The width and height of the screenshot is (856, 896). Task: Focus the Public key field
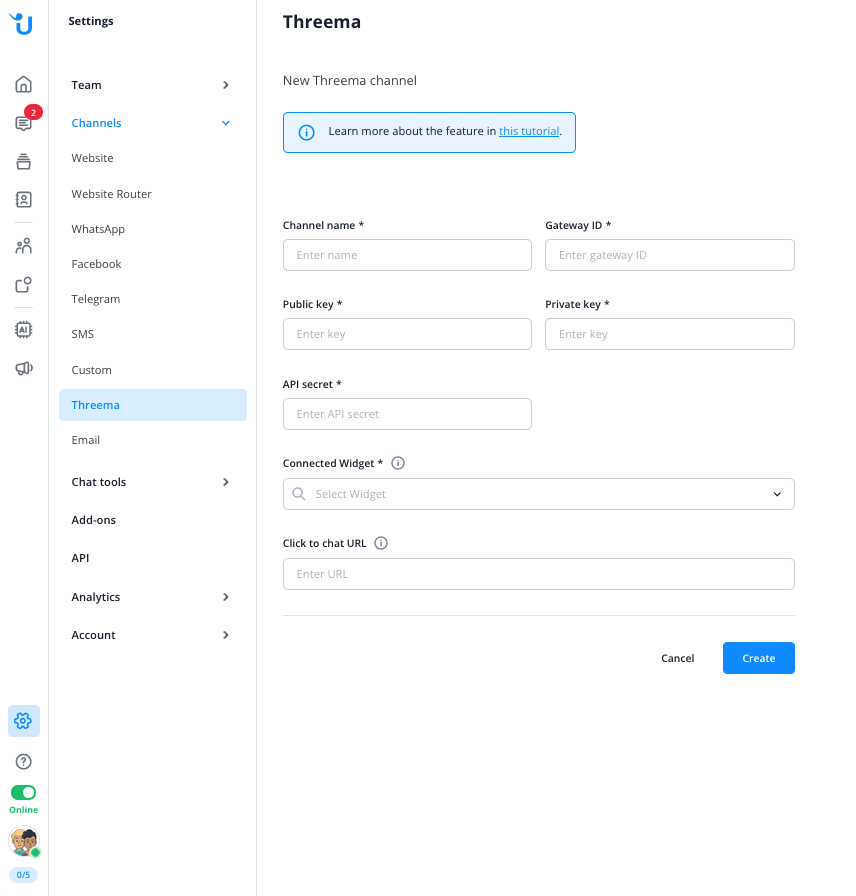pyautogui.click(x=407, y=334)
